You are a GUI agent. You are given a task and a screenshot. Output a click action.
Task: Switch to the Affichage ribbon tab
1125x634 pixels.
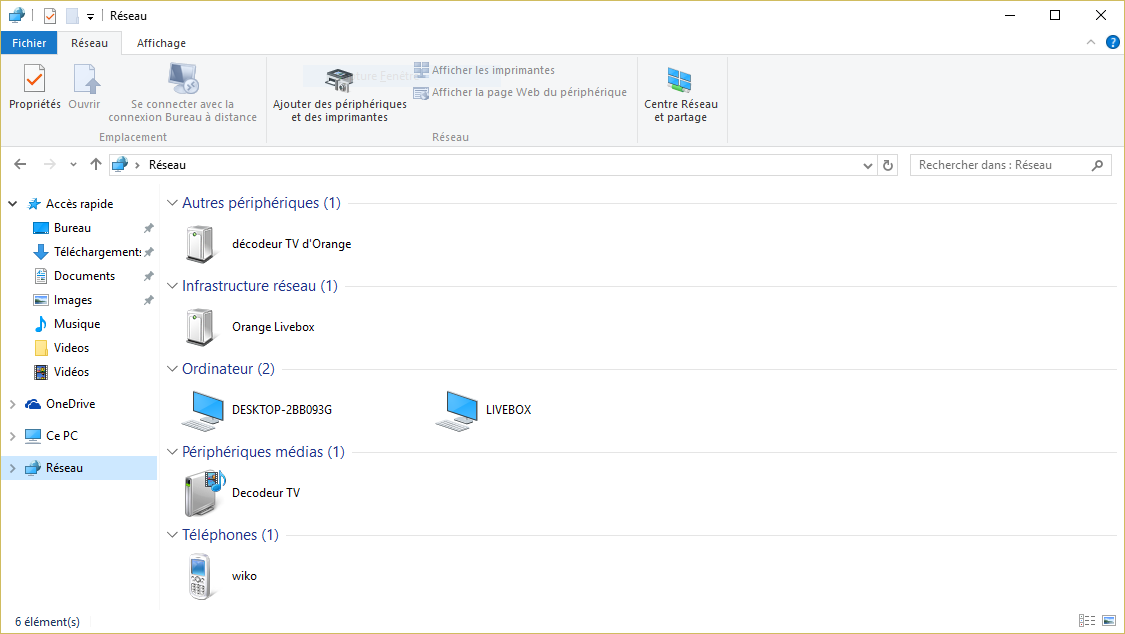click(x=161, y=43)
